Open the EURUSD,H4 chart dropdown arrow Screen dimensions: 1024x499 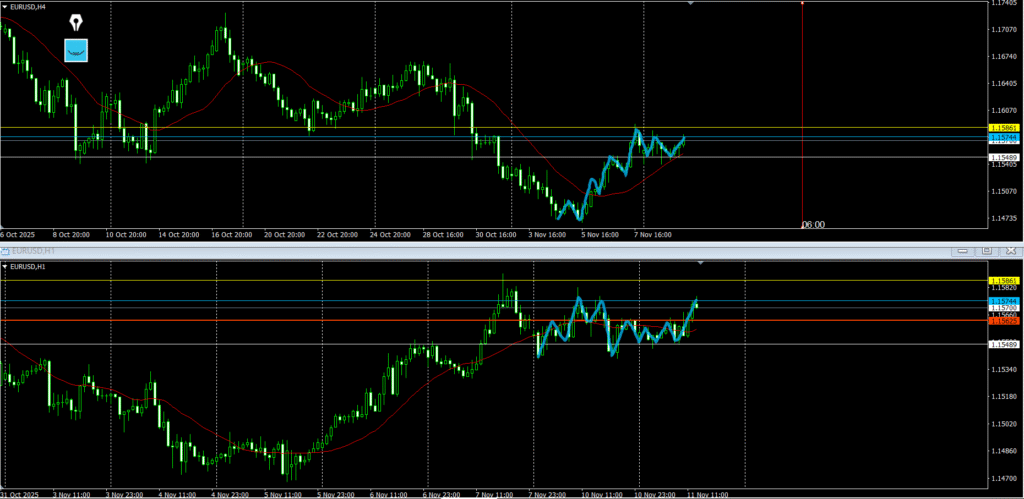[x=7, y=6]
